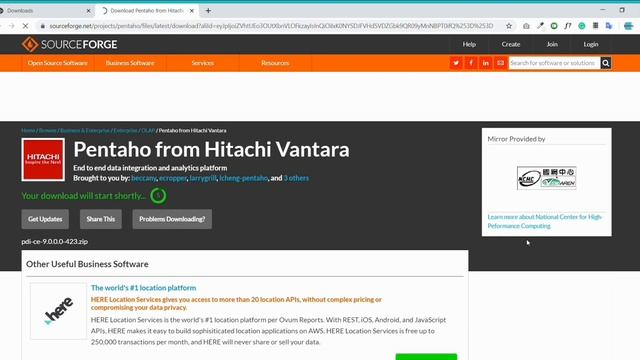Open The world's #1 location platform link
The image size is (640, 360).
click(143, 288)
